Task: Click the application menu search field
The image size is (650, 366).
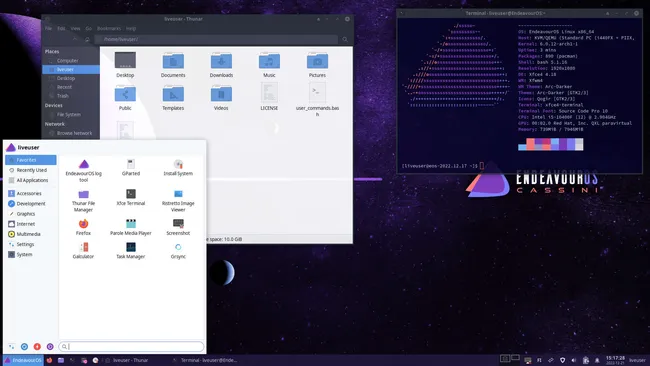Action: [x=131, y=347]
